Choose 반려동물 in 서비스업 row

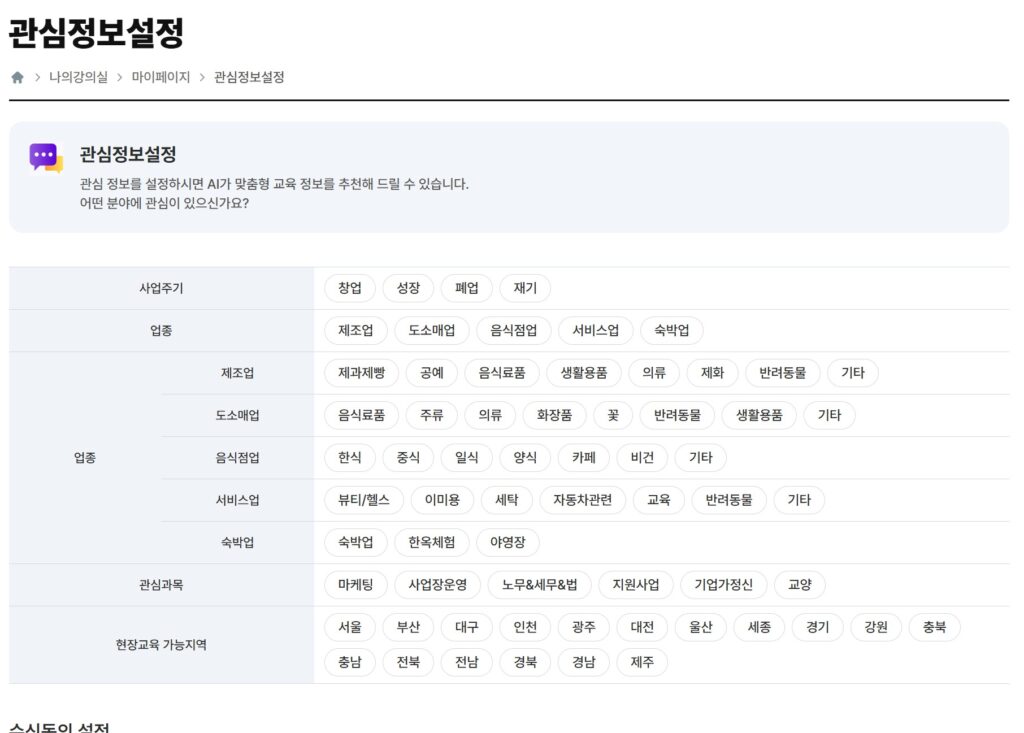pos(729,500)
